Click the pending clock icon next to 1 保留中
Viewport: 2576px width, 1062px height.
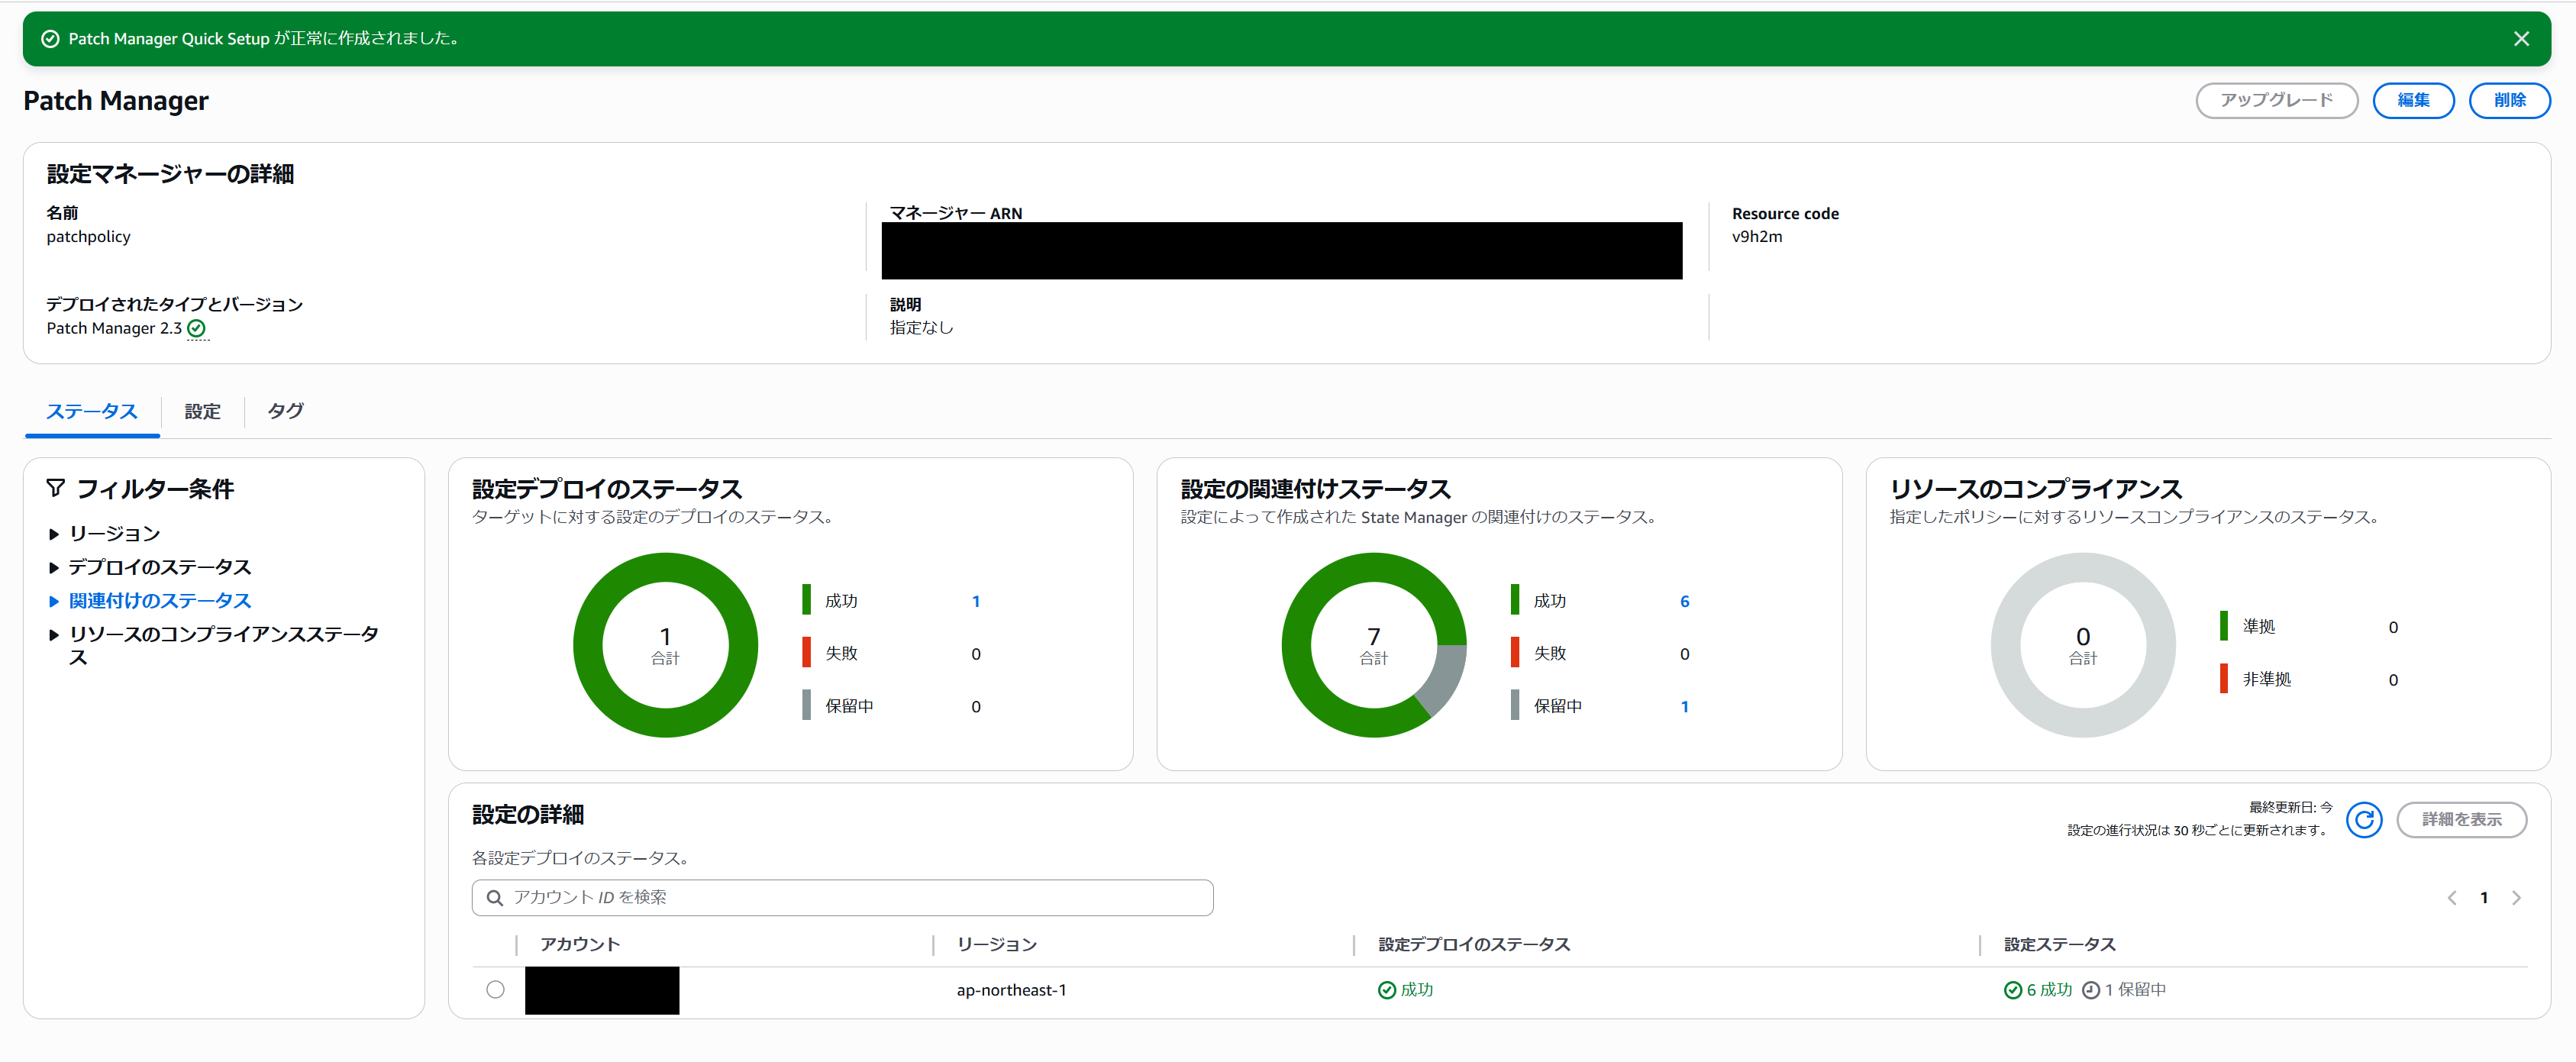click(2090, 990)
